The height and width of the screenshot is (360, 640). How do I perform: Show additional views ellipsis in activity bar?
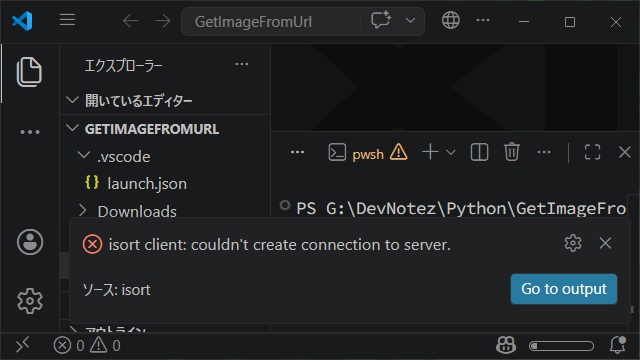click(30, 132)
